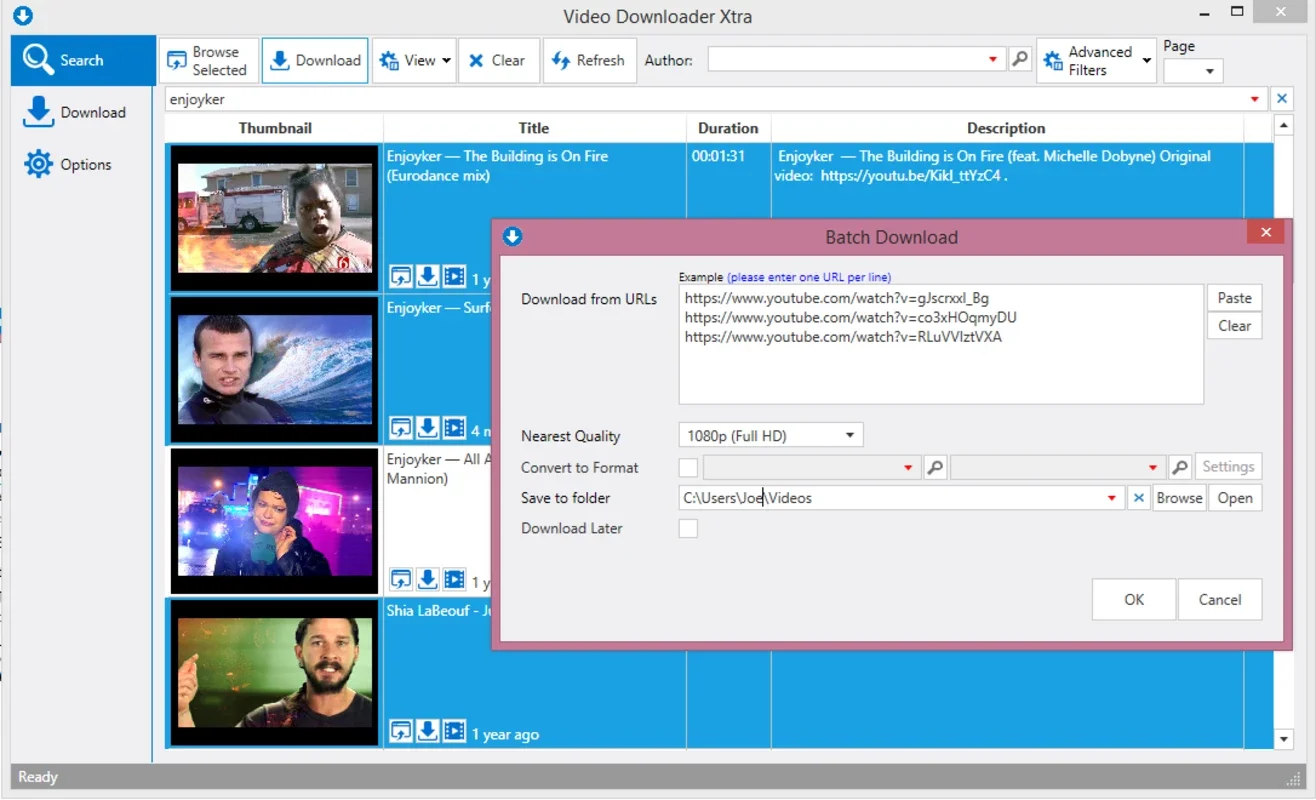Image resolution: width=1316 pixels, height=800 pixels.
Task: Click download icon in Shia LaBeouf row
Action: [x=427, y=731]
